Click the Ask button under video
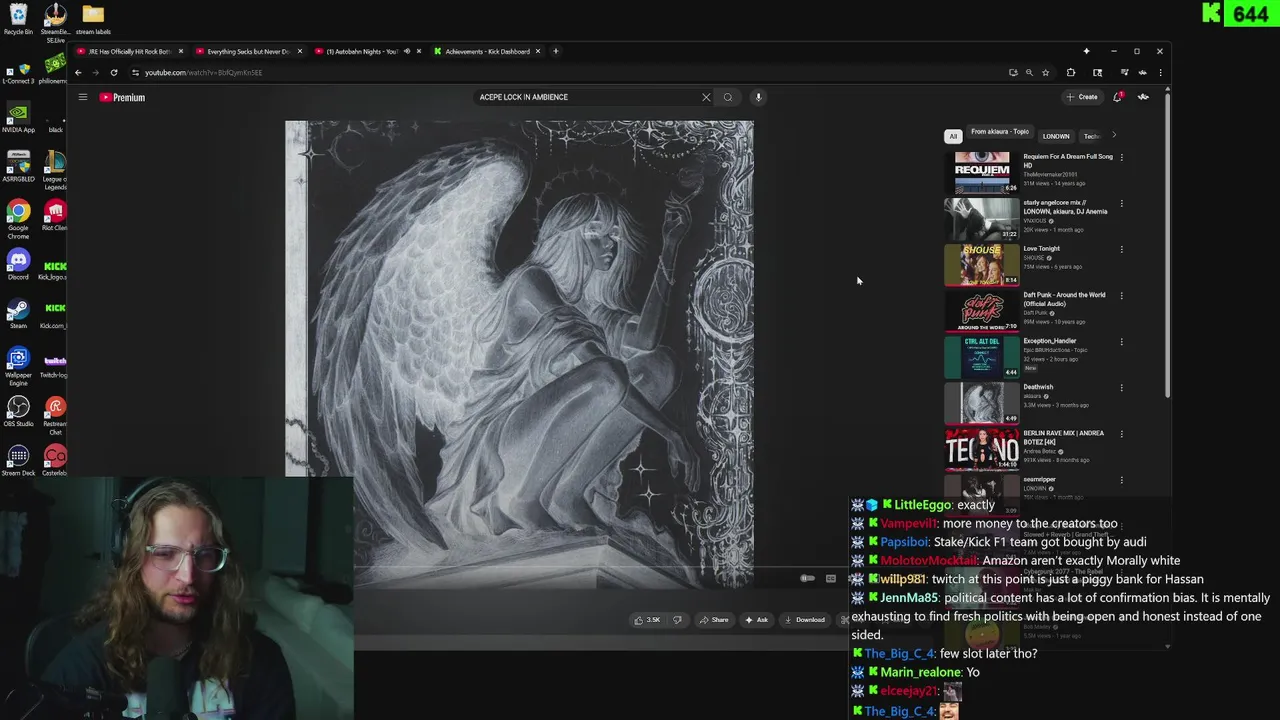1280x720 pixels. (x=757, y=620)
